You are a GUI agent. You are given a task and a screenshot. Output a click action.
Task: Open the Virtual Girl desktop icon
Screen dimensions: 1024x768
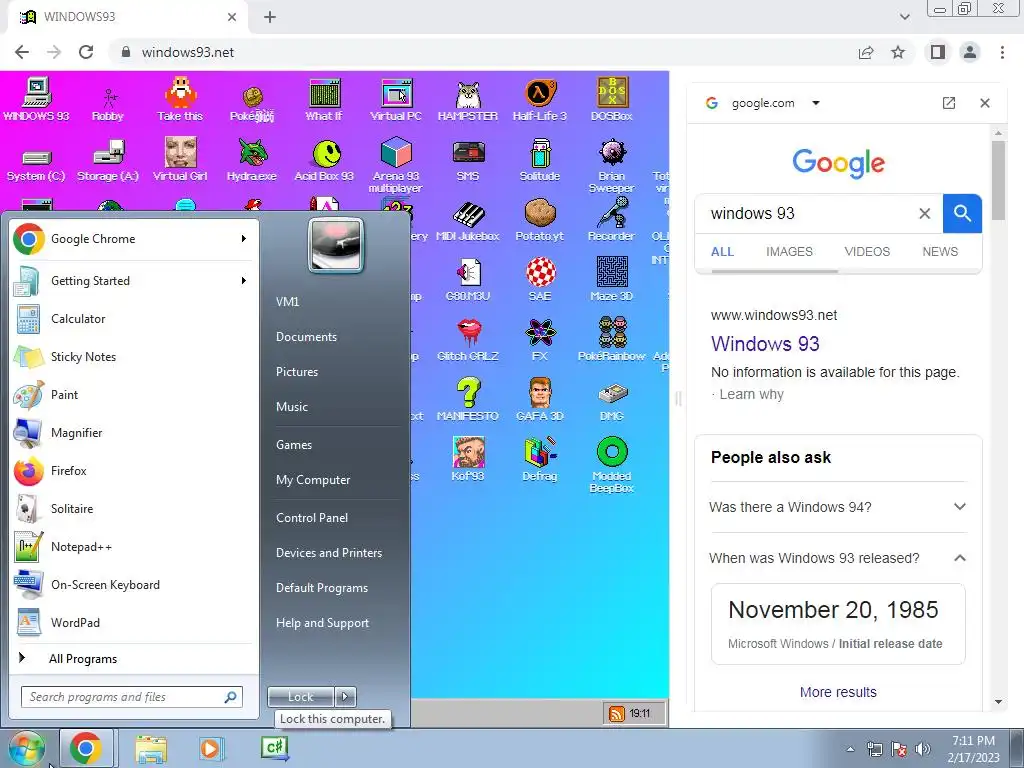tap(180, 159)
